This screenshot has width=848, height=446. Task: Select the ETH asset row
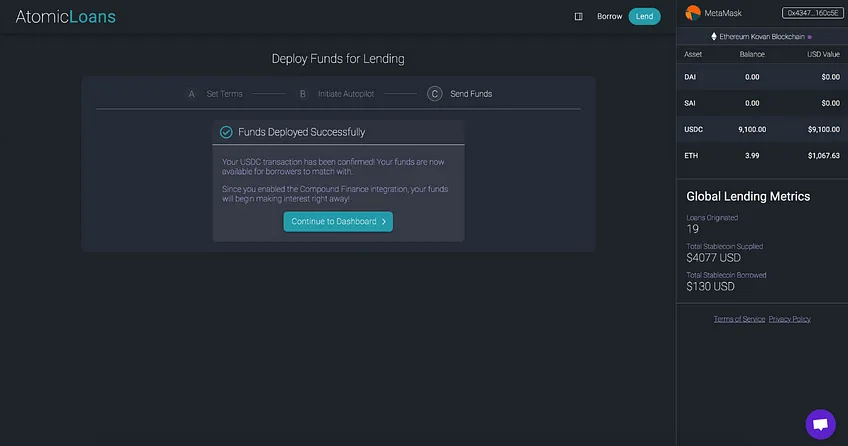click(x=762, y=156)
